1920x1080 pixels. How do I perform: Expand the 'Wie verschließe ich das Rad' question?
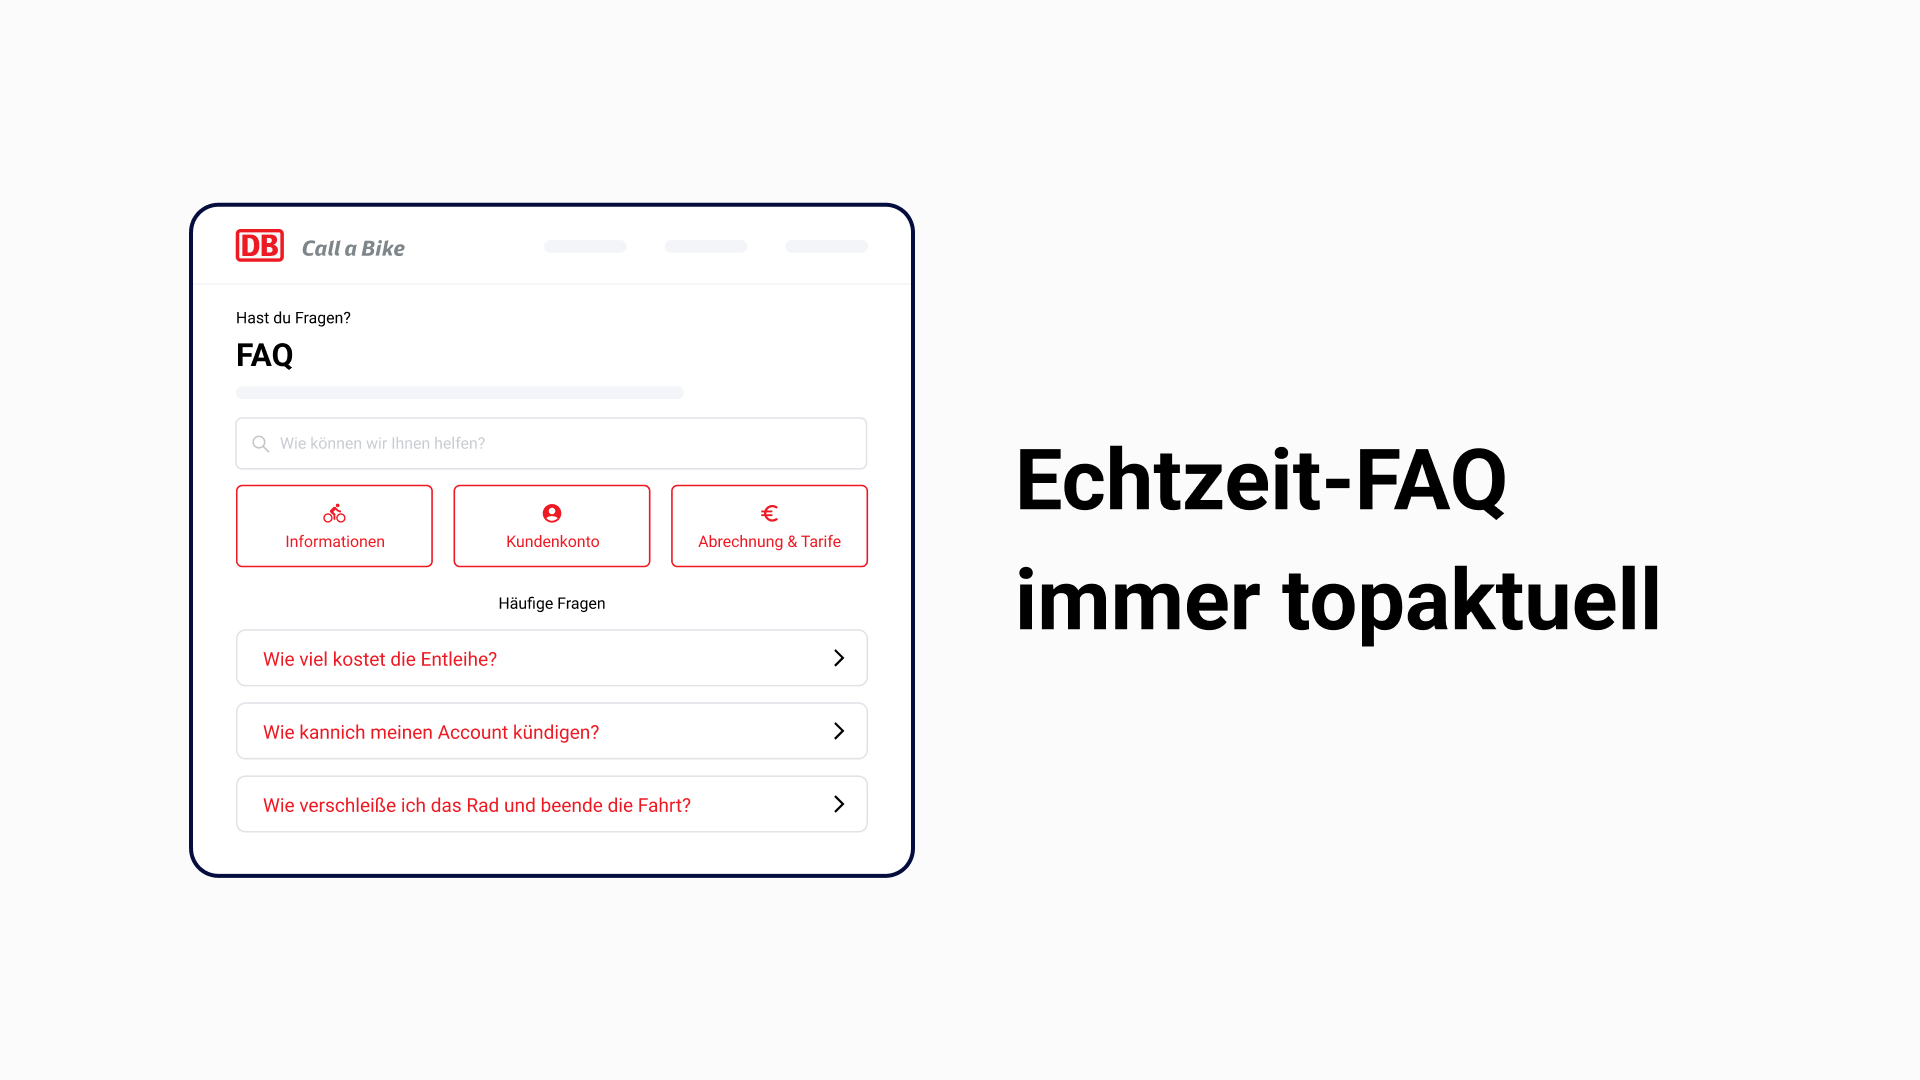[551, 804]
